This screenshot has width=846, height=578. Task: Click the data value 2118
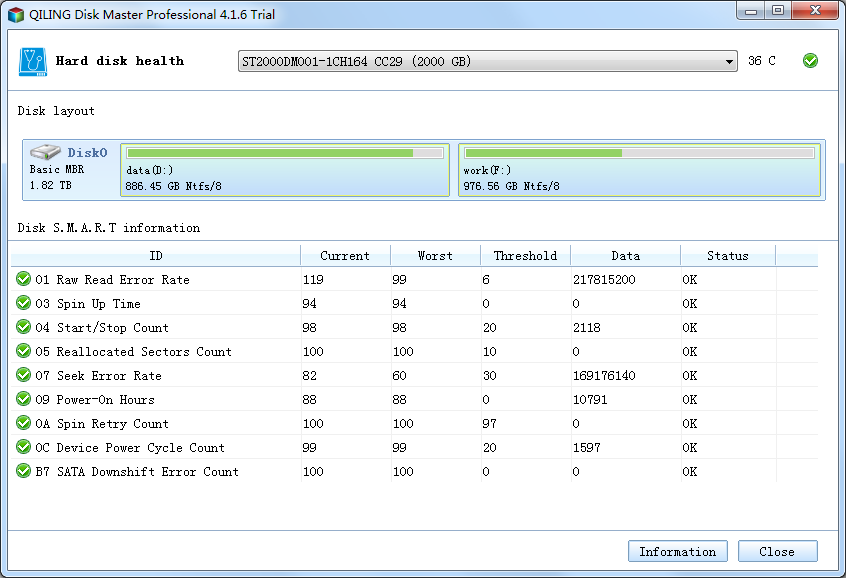tap(586, 328)
